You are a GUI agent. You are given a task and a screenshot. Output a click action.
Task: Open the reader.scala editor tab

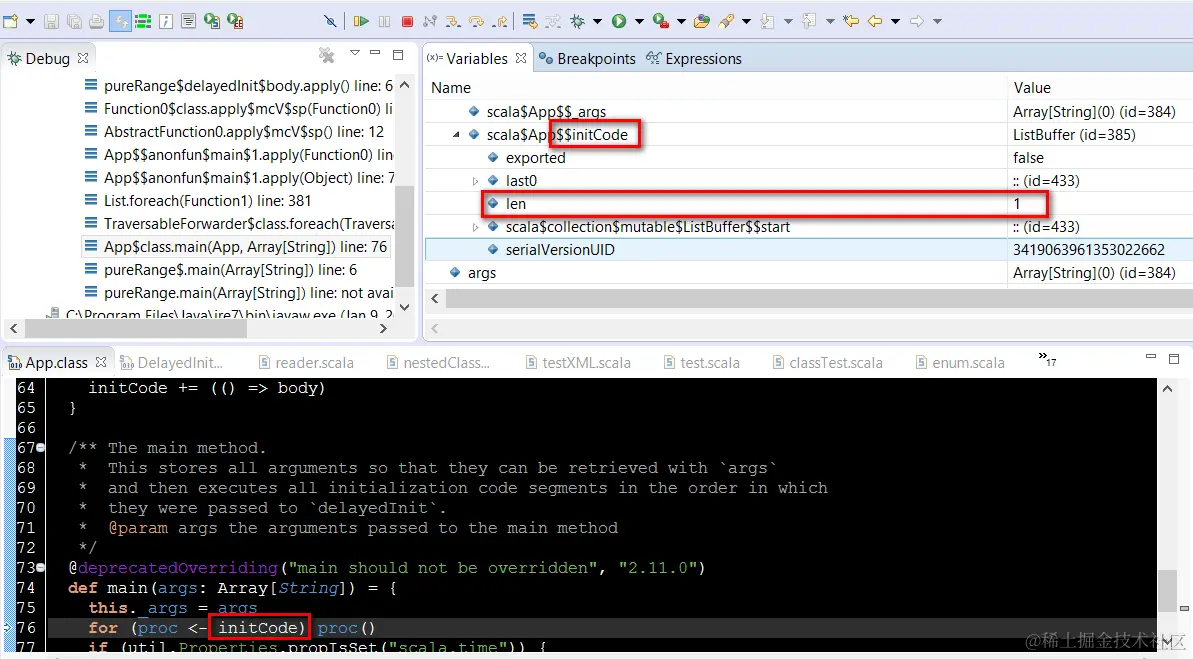tap(306, 363)
